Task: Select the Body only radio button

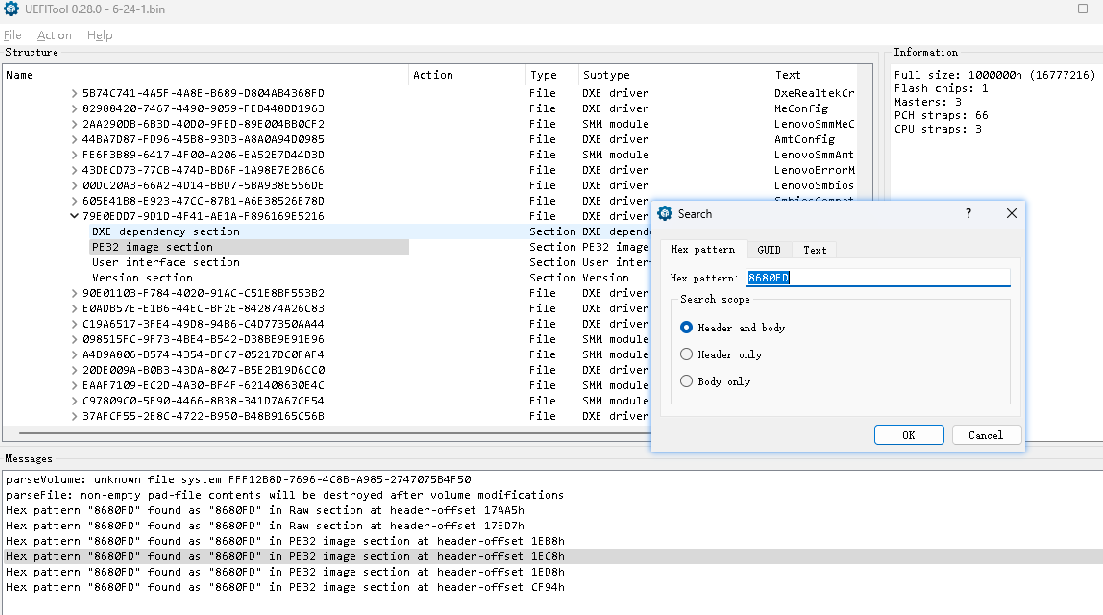Action: pos(687,381)
